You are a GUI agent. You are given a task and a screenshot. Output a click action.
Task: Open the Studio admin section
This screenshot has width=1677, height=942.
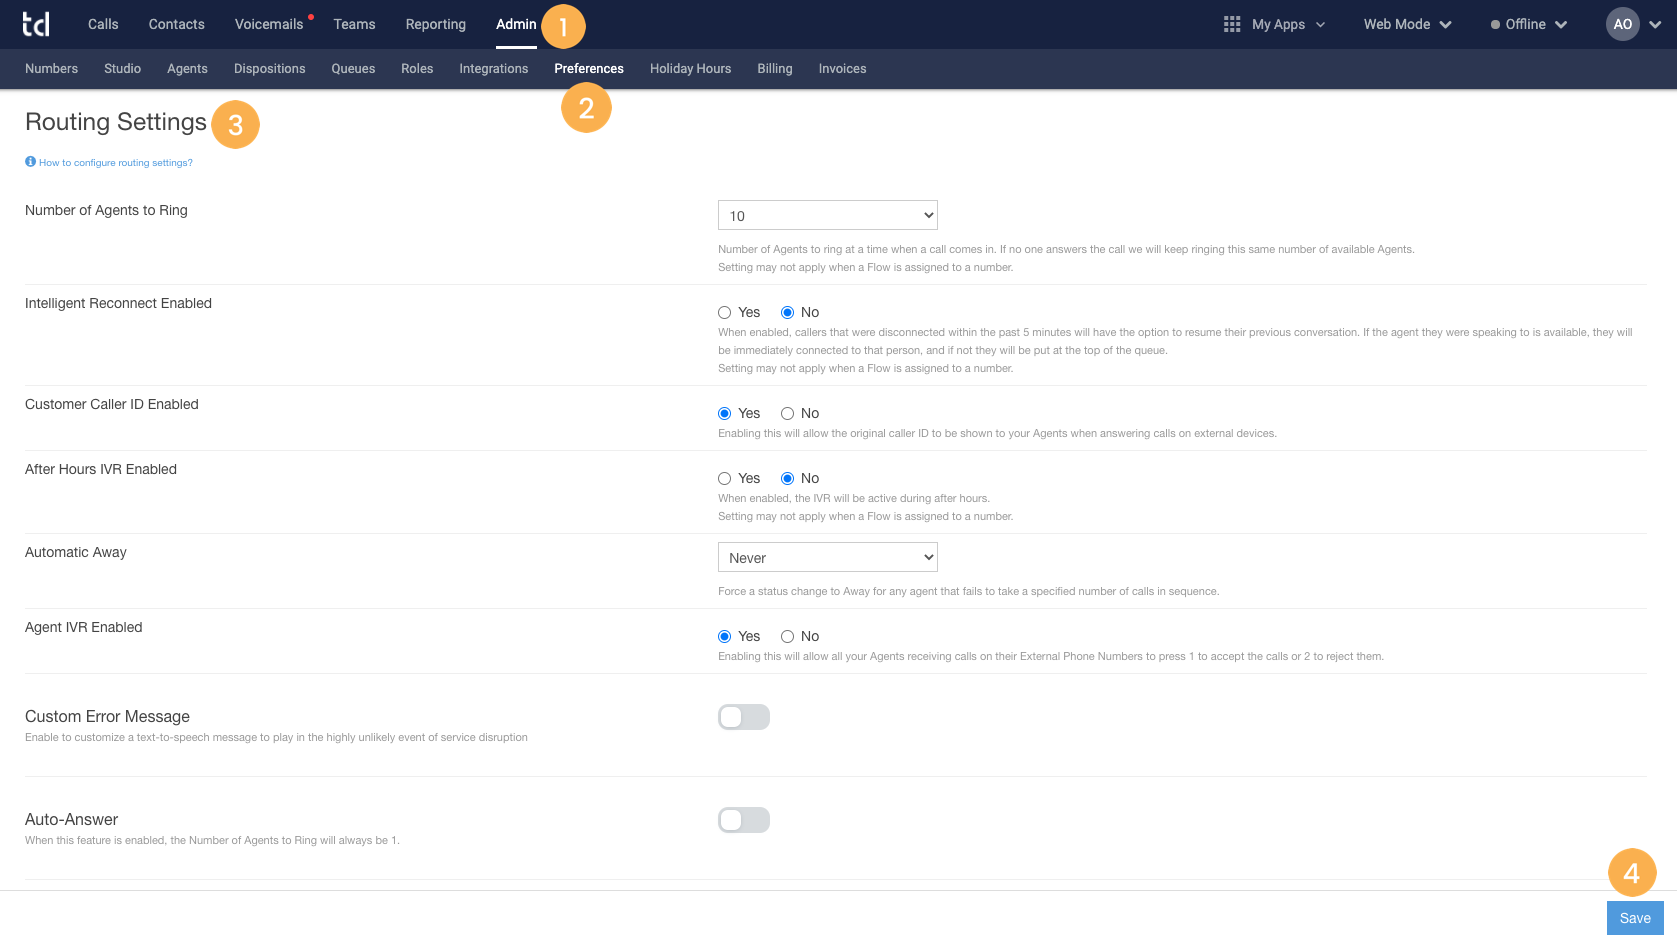click(x=122, y=69)
